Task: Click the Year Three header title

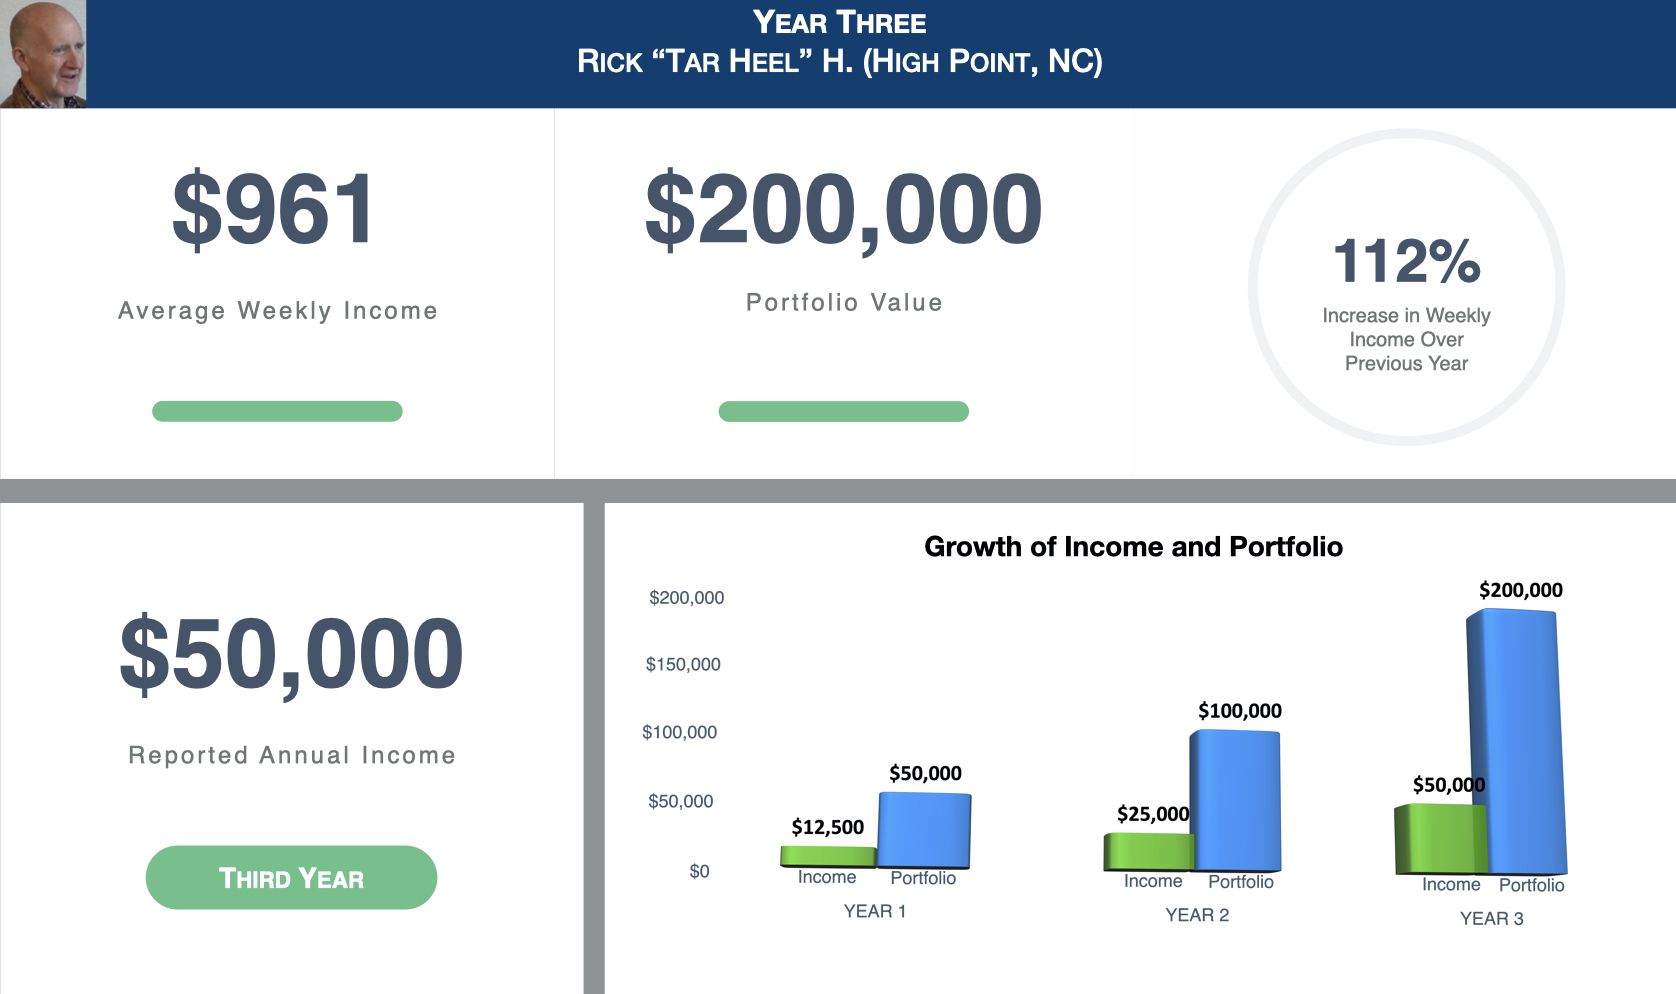Action: pos(839,22)
